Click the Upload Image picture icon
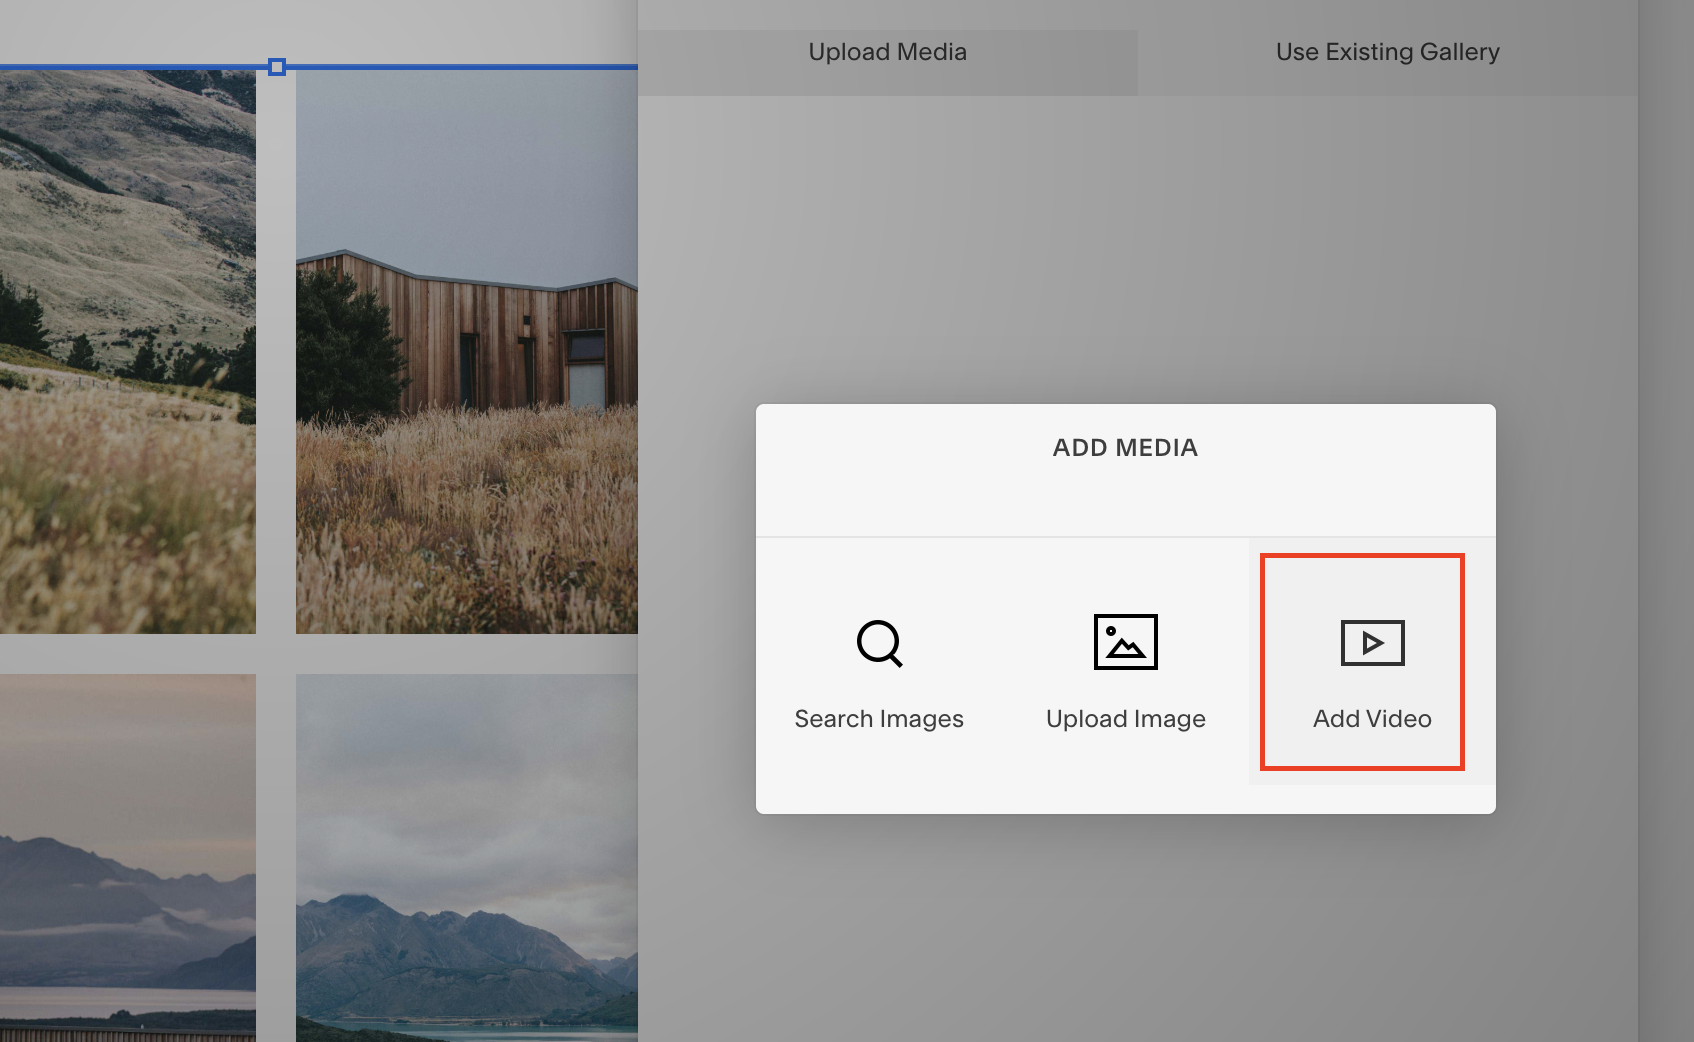The width and height of the screenshot is (1694, 1042). tap(1126, 642)
